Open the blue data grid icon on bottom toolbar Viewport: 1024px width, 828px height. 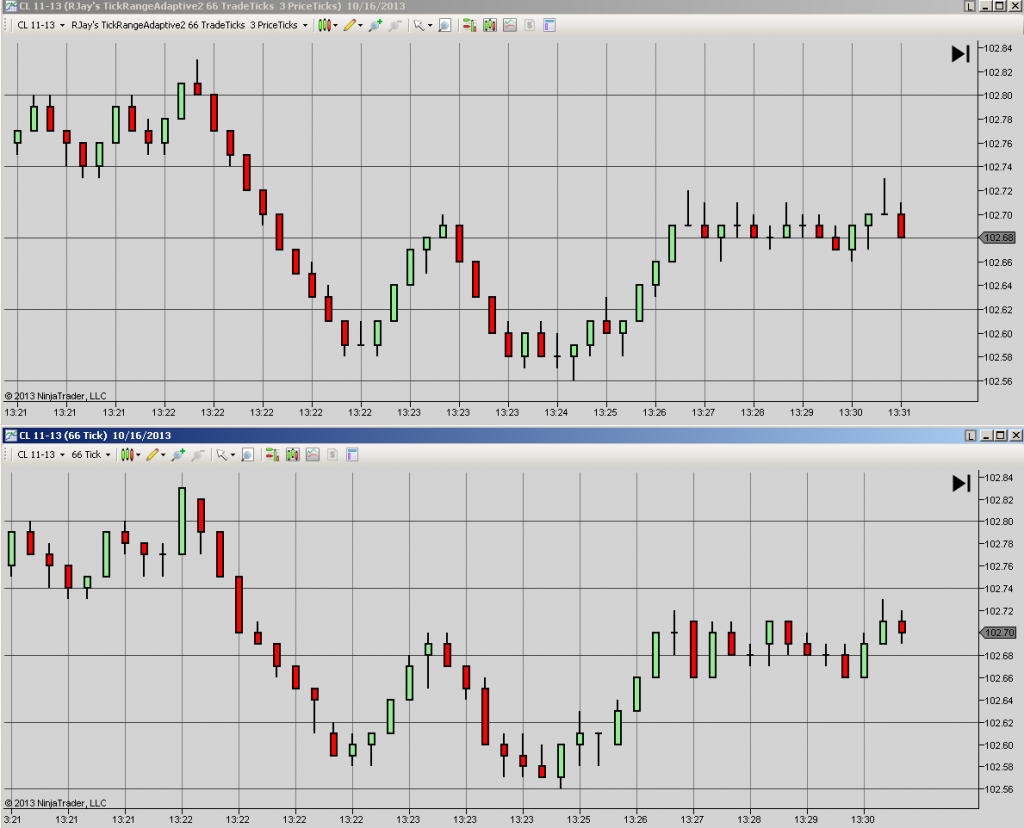tap(351, 455)
